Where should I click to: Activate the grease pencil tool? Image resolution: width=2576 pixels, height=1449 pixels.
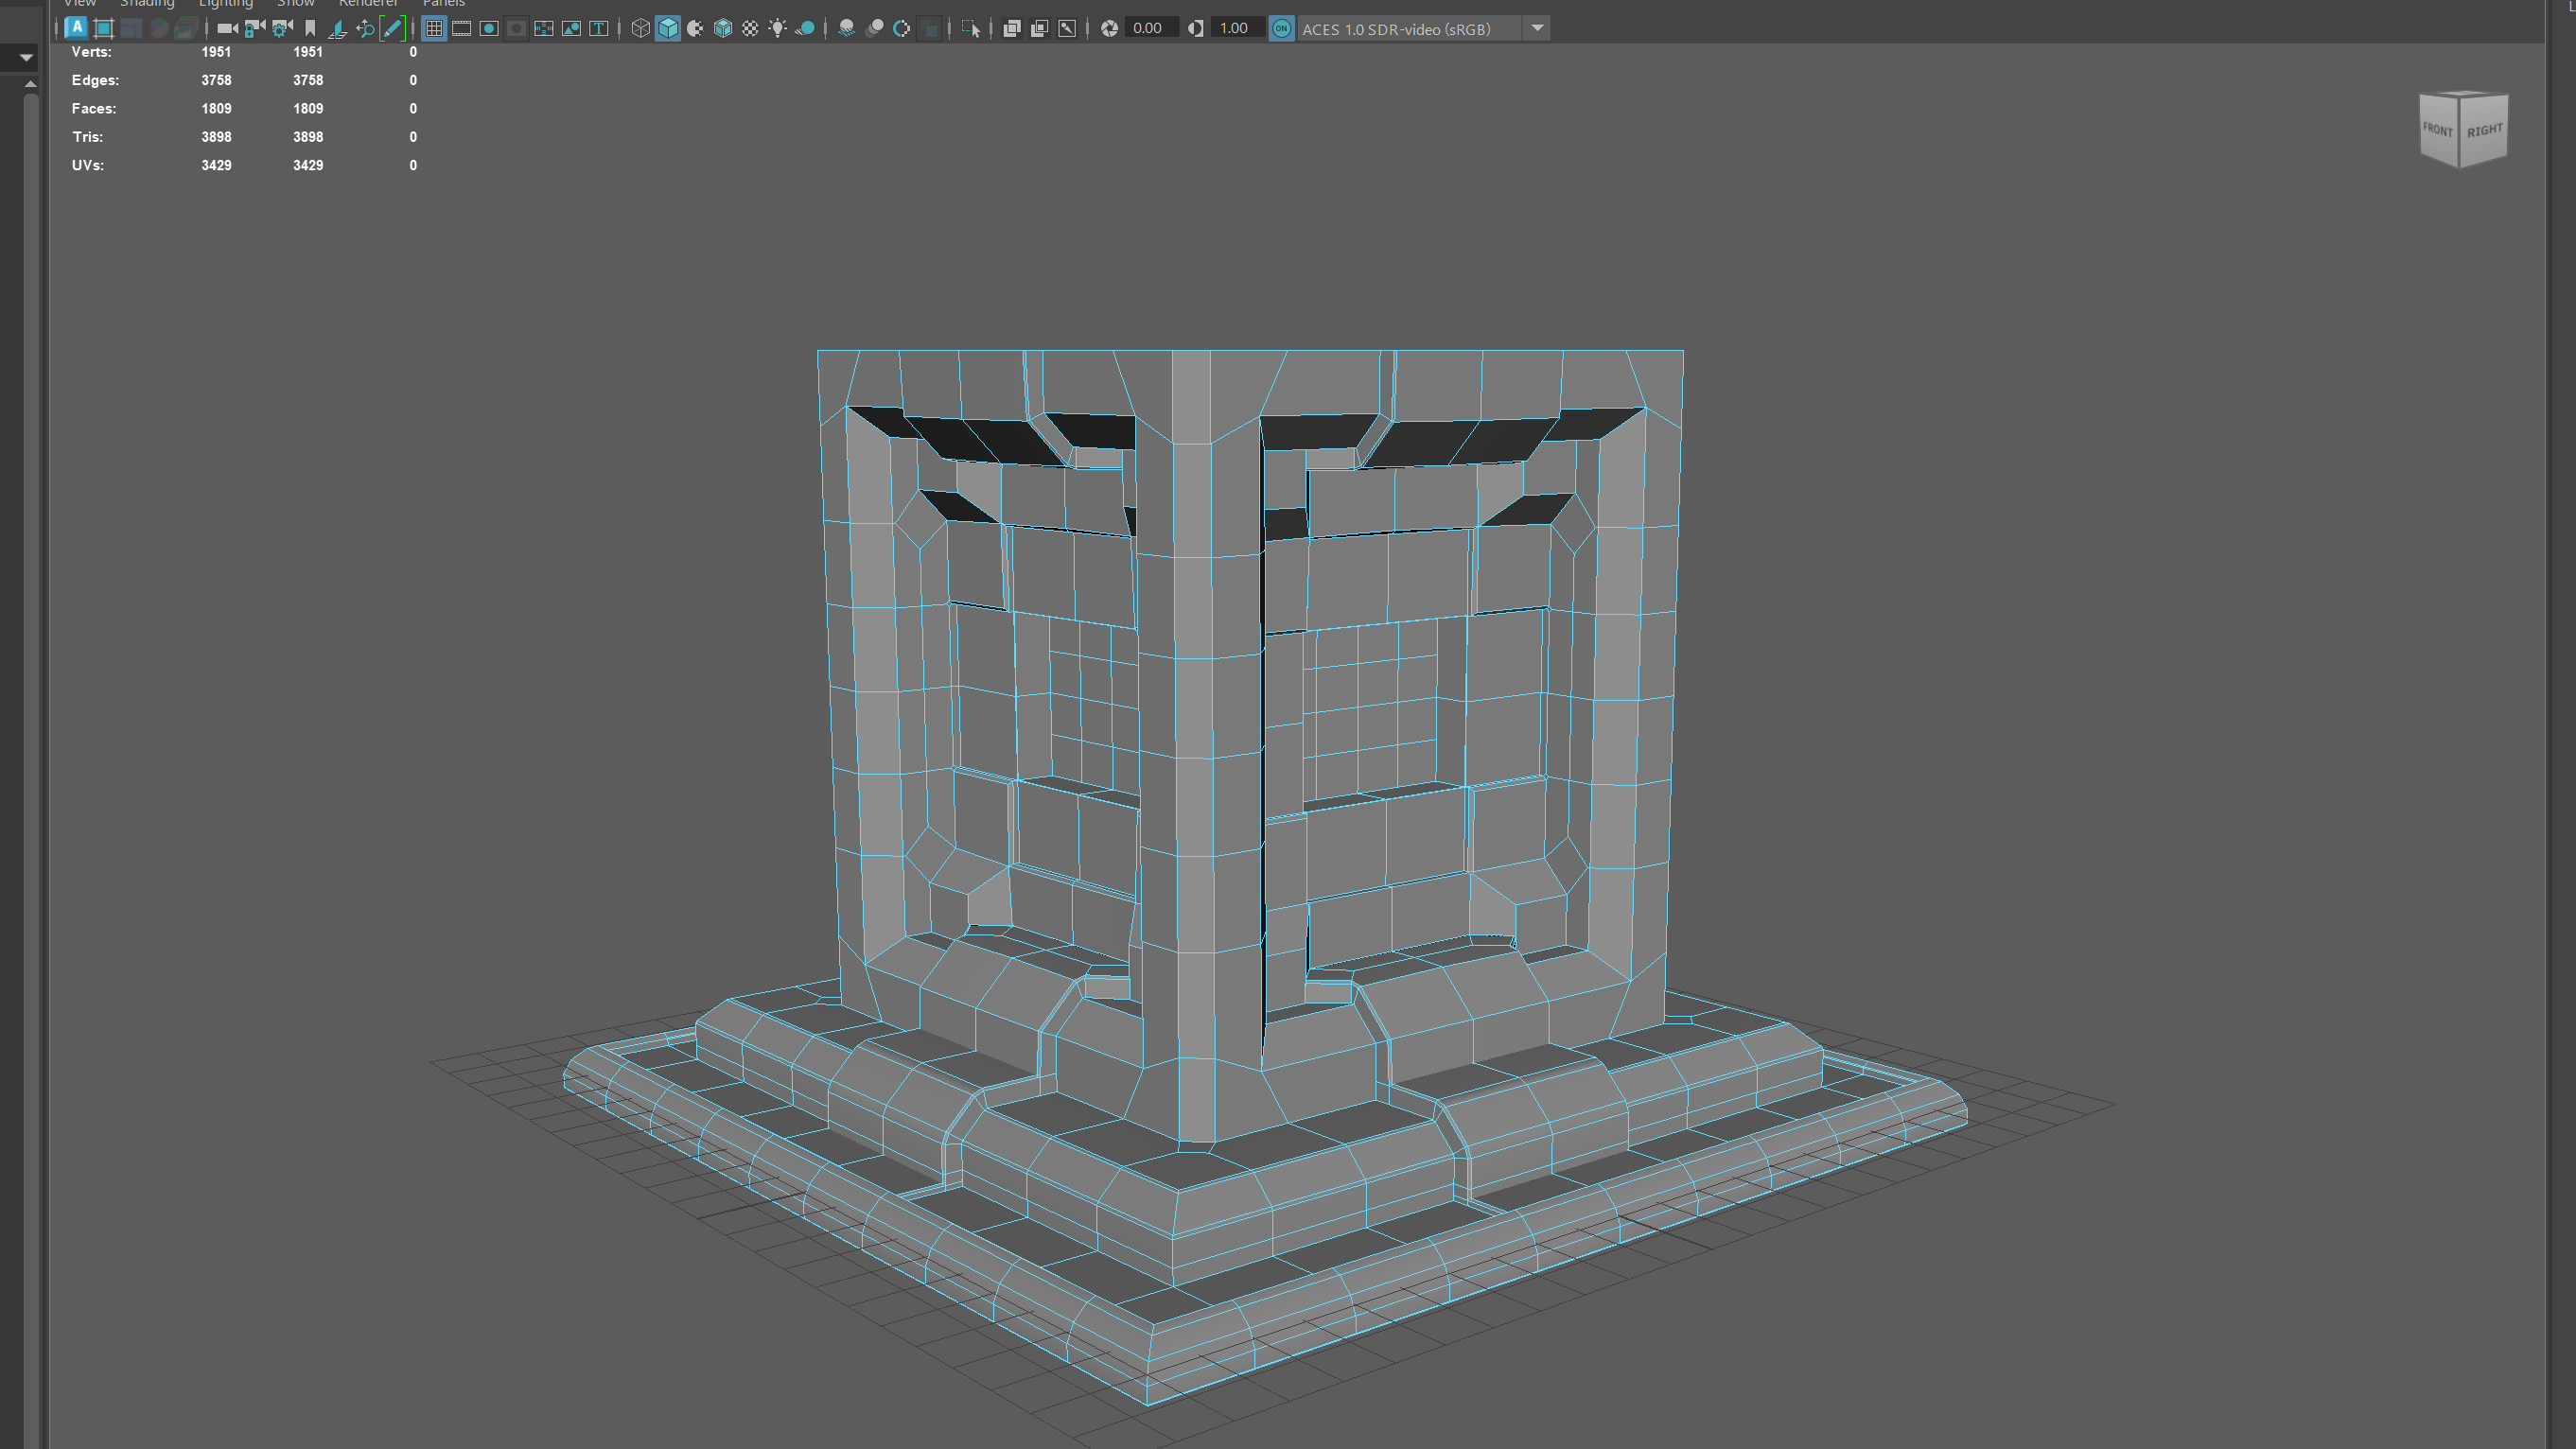393,29
